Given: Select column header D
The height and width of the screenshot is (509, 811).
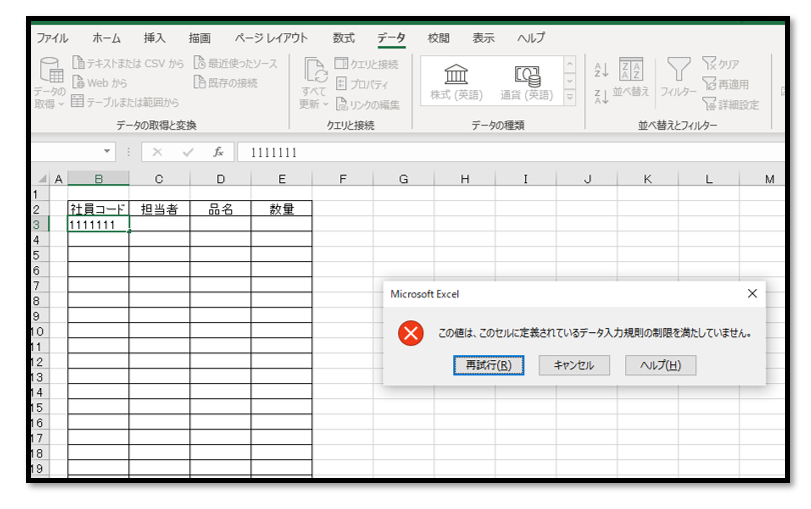Looking at the screenshot, I should [221, 179].
